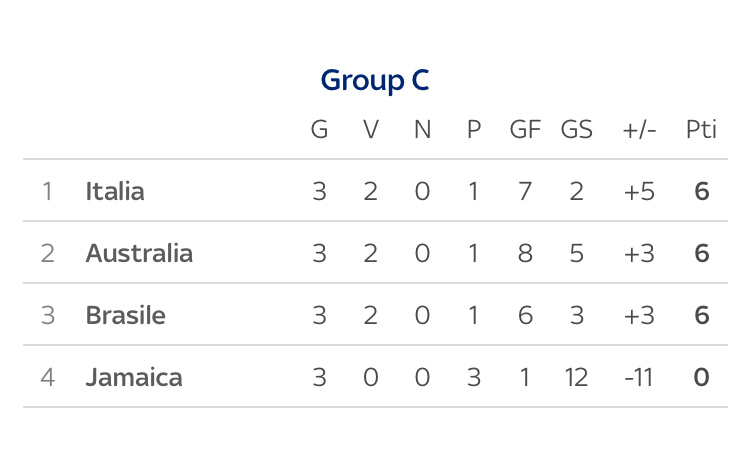Screen dimensions: 750x465
Task: Click the V column header
Action: click(x=371, y=129)
